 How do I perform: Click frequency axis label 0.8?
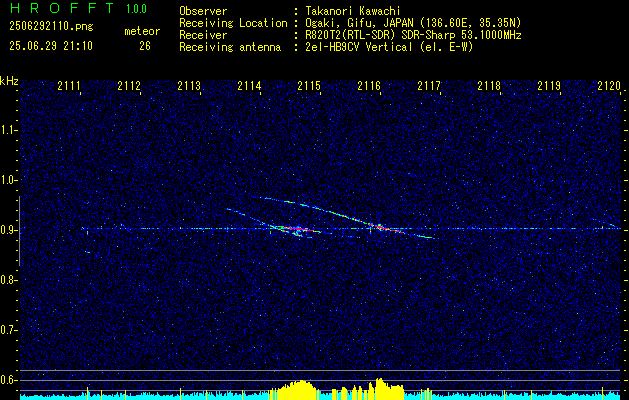pos(8,280)
